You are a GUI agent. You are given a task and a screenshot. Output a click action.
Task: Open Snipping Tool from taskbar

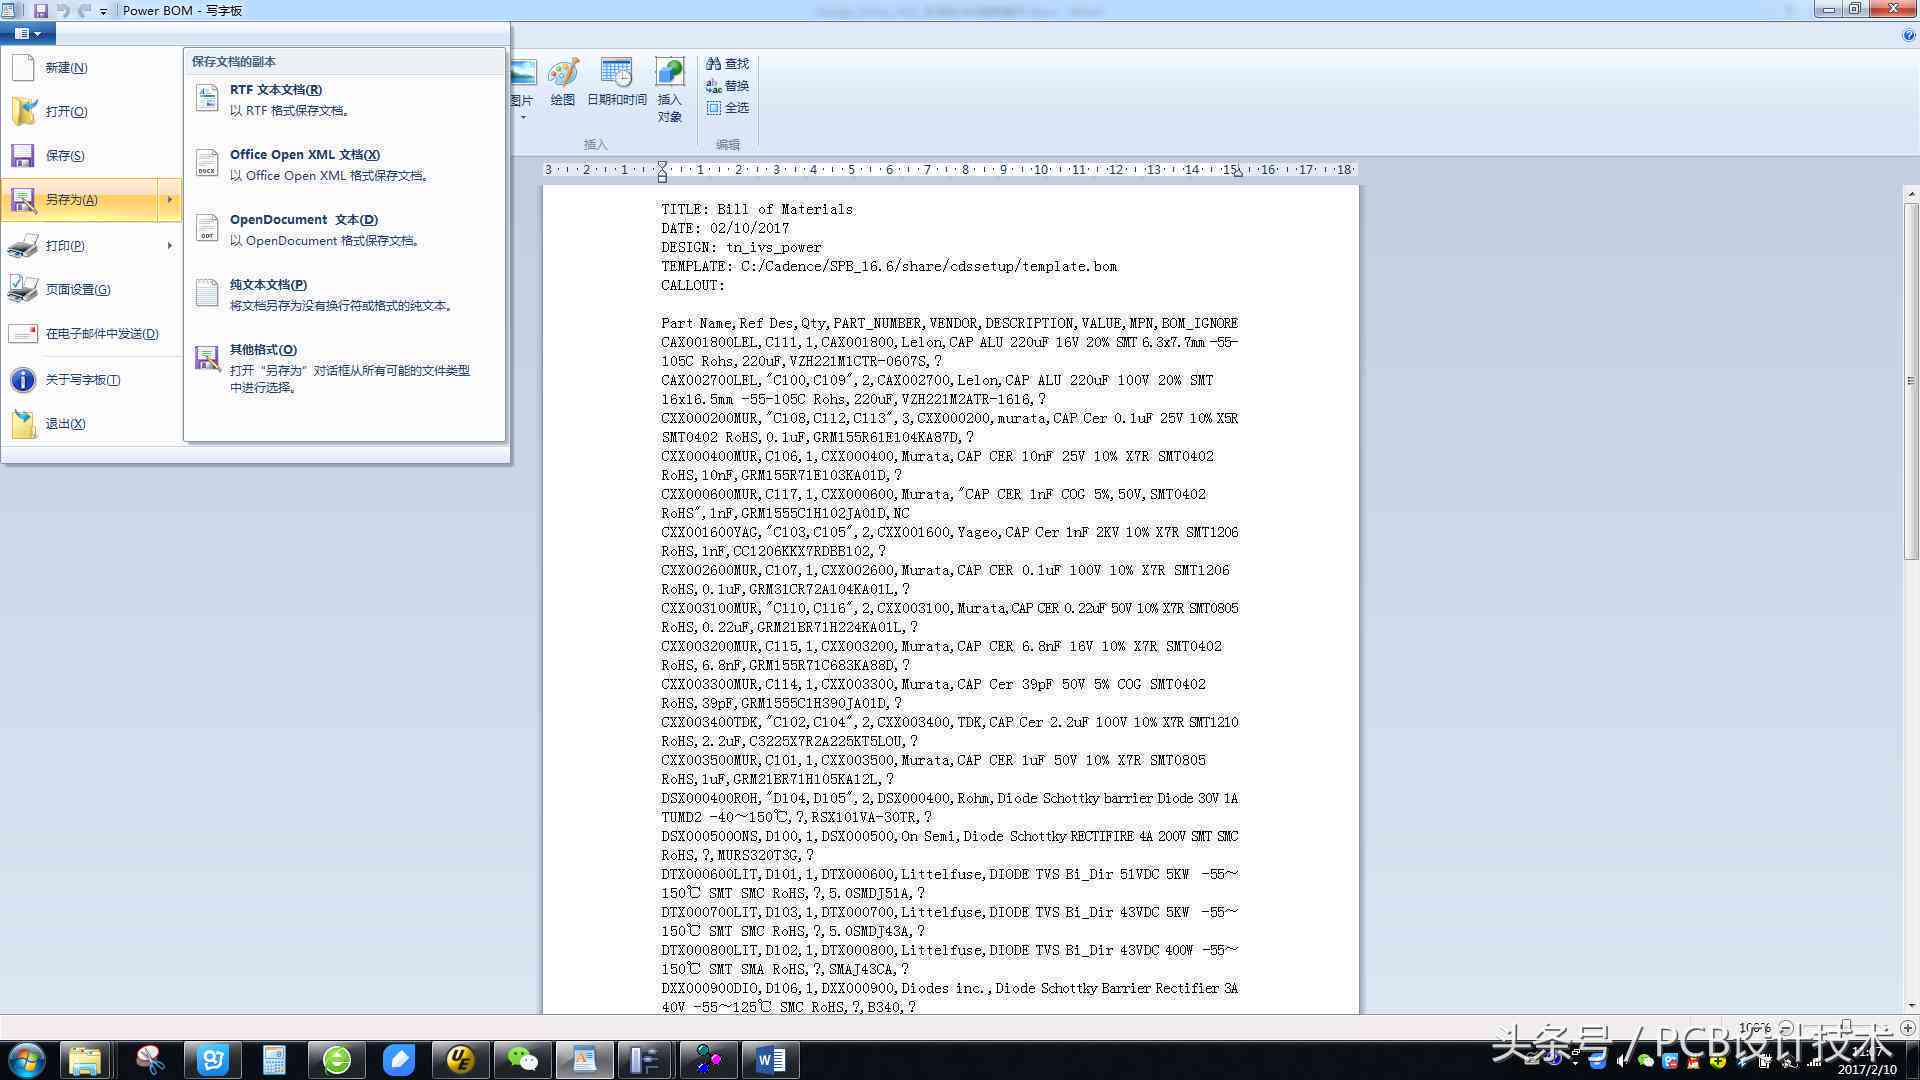click(150, 1060)
